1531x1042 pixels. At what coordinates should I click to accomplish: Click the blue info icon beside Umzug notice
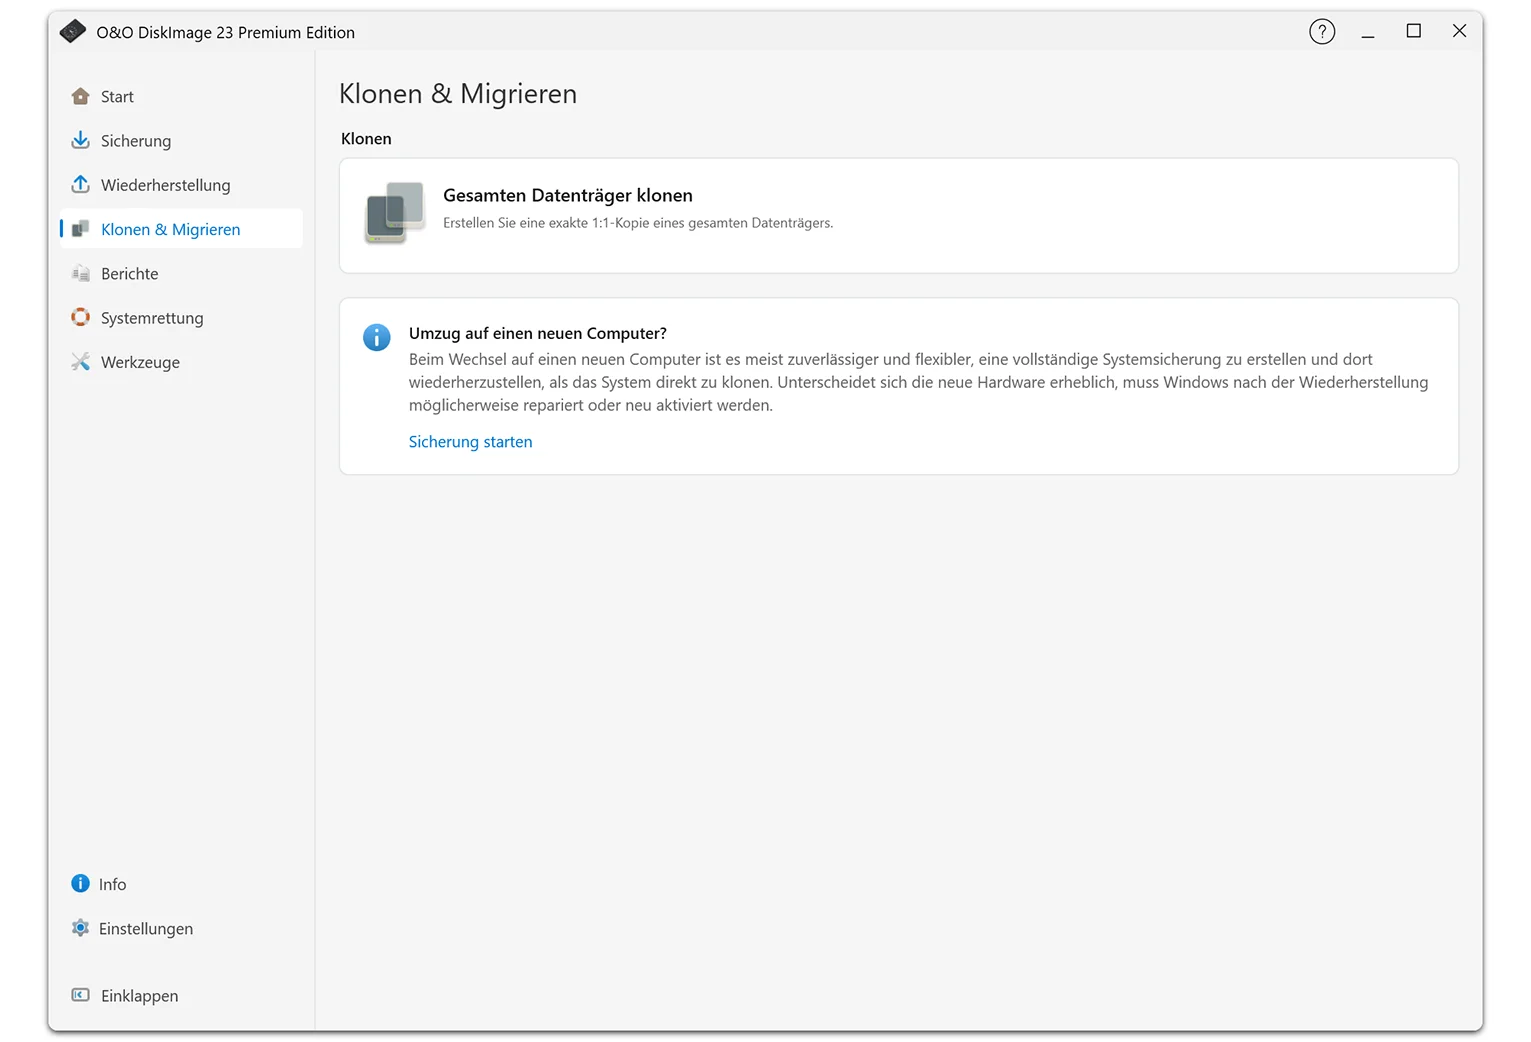click(x=377, y=337)
